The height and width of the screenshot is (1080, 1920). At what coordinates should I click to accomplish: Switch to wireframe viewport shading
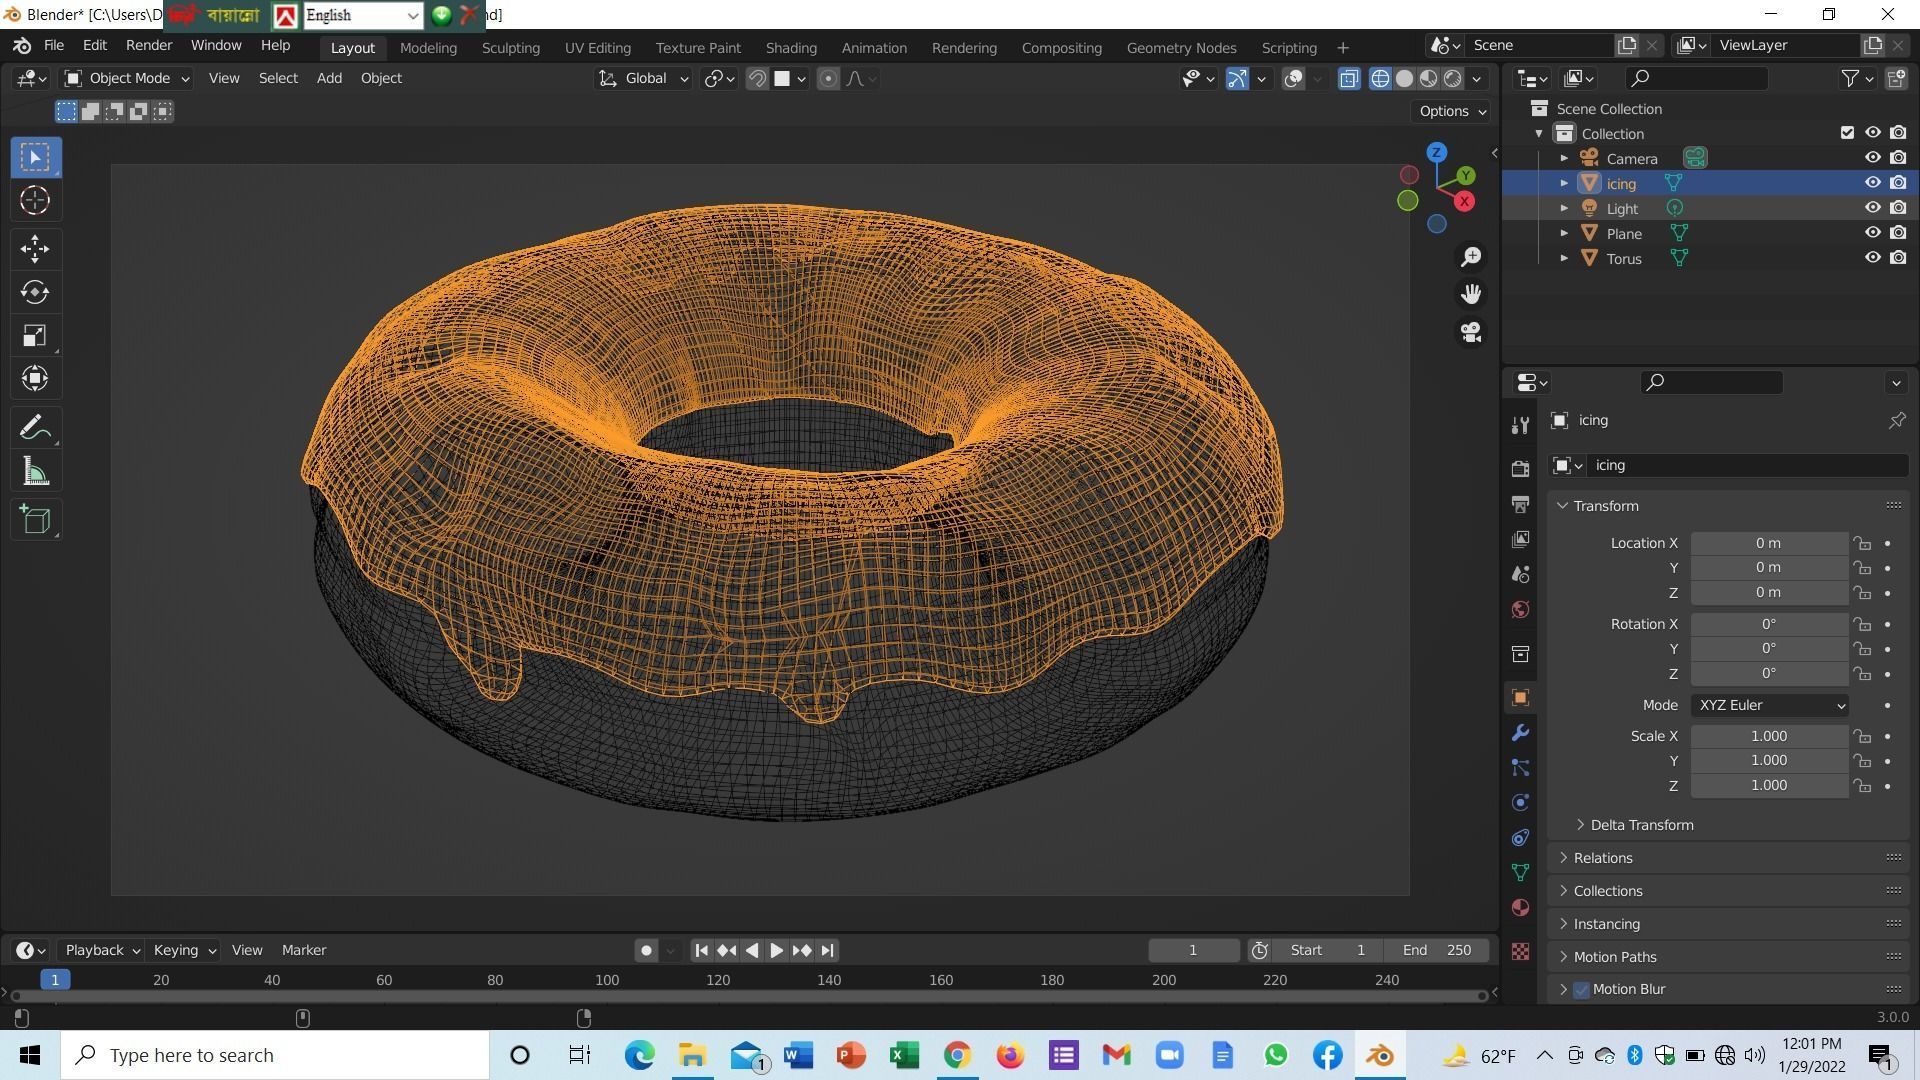coord(1380,79)
